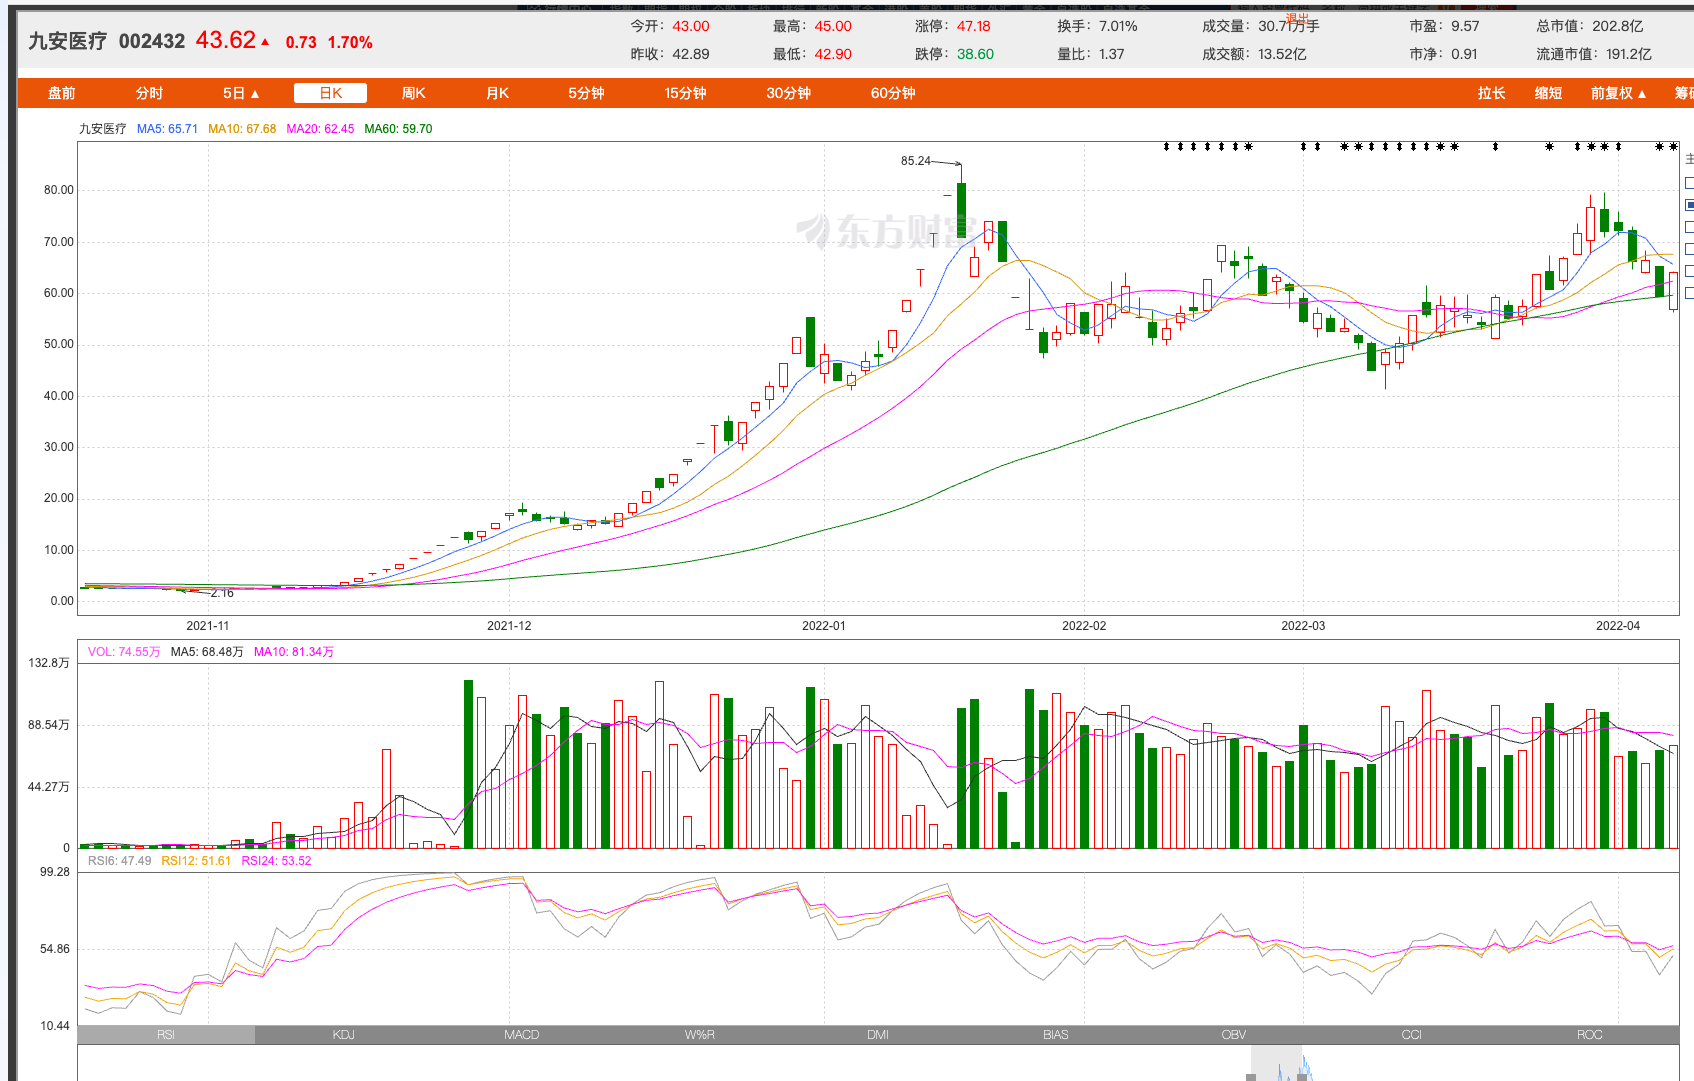Select the 日K chart tab
The image size is (1694, 1081).
pos(330,93)
